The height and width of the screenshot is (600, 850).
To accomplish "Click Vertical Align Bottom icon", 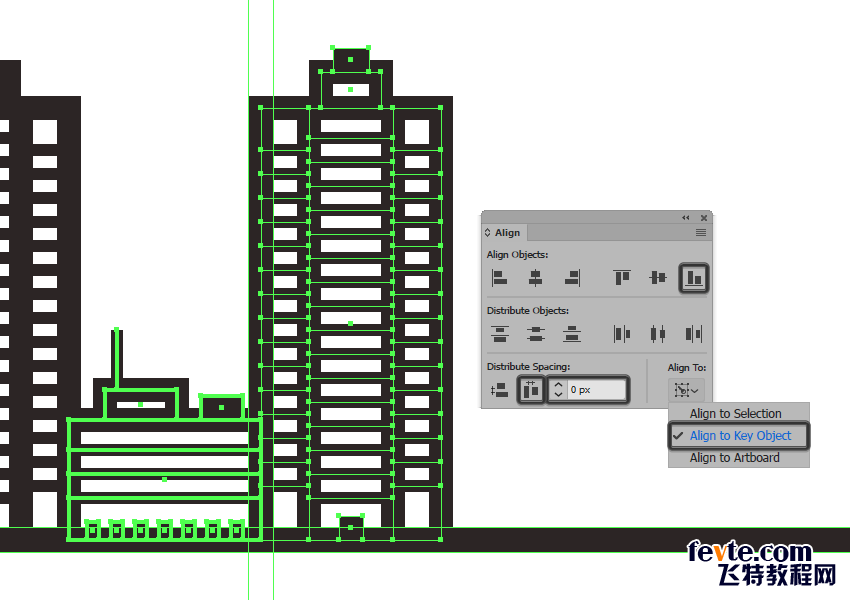I will (693, 277).
